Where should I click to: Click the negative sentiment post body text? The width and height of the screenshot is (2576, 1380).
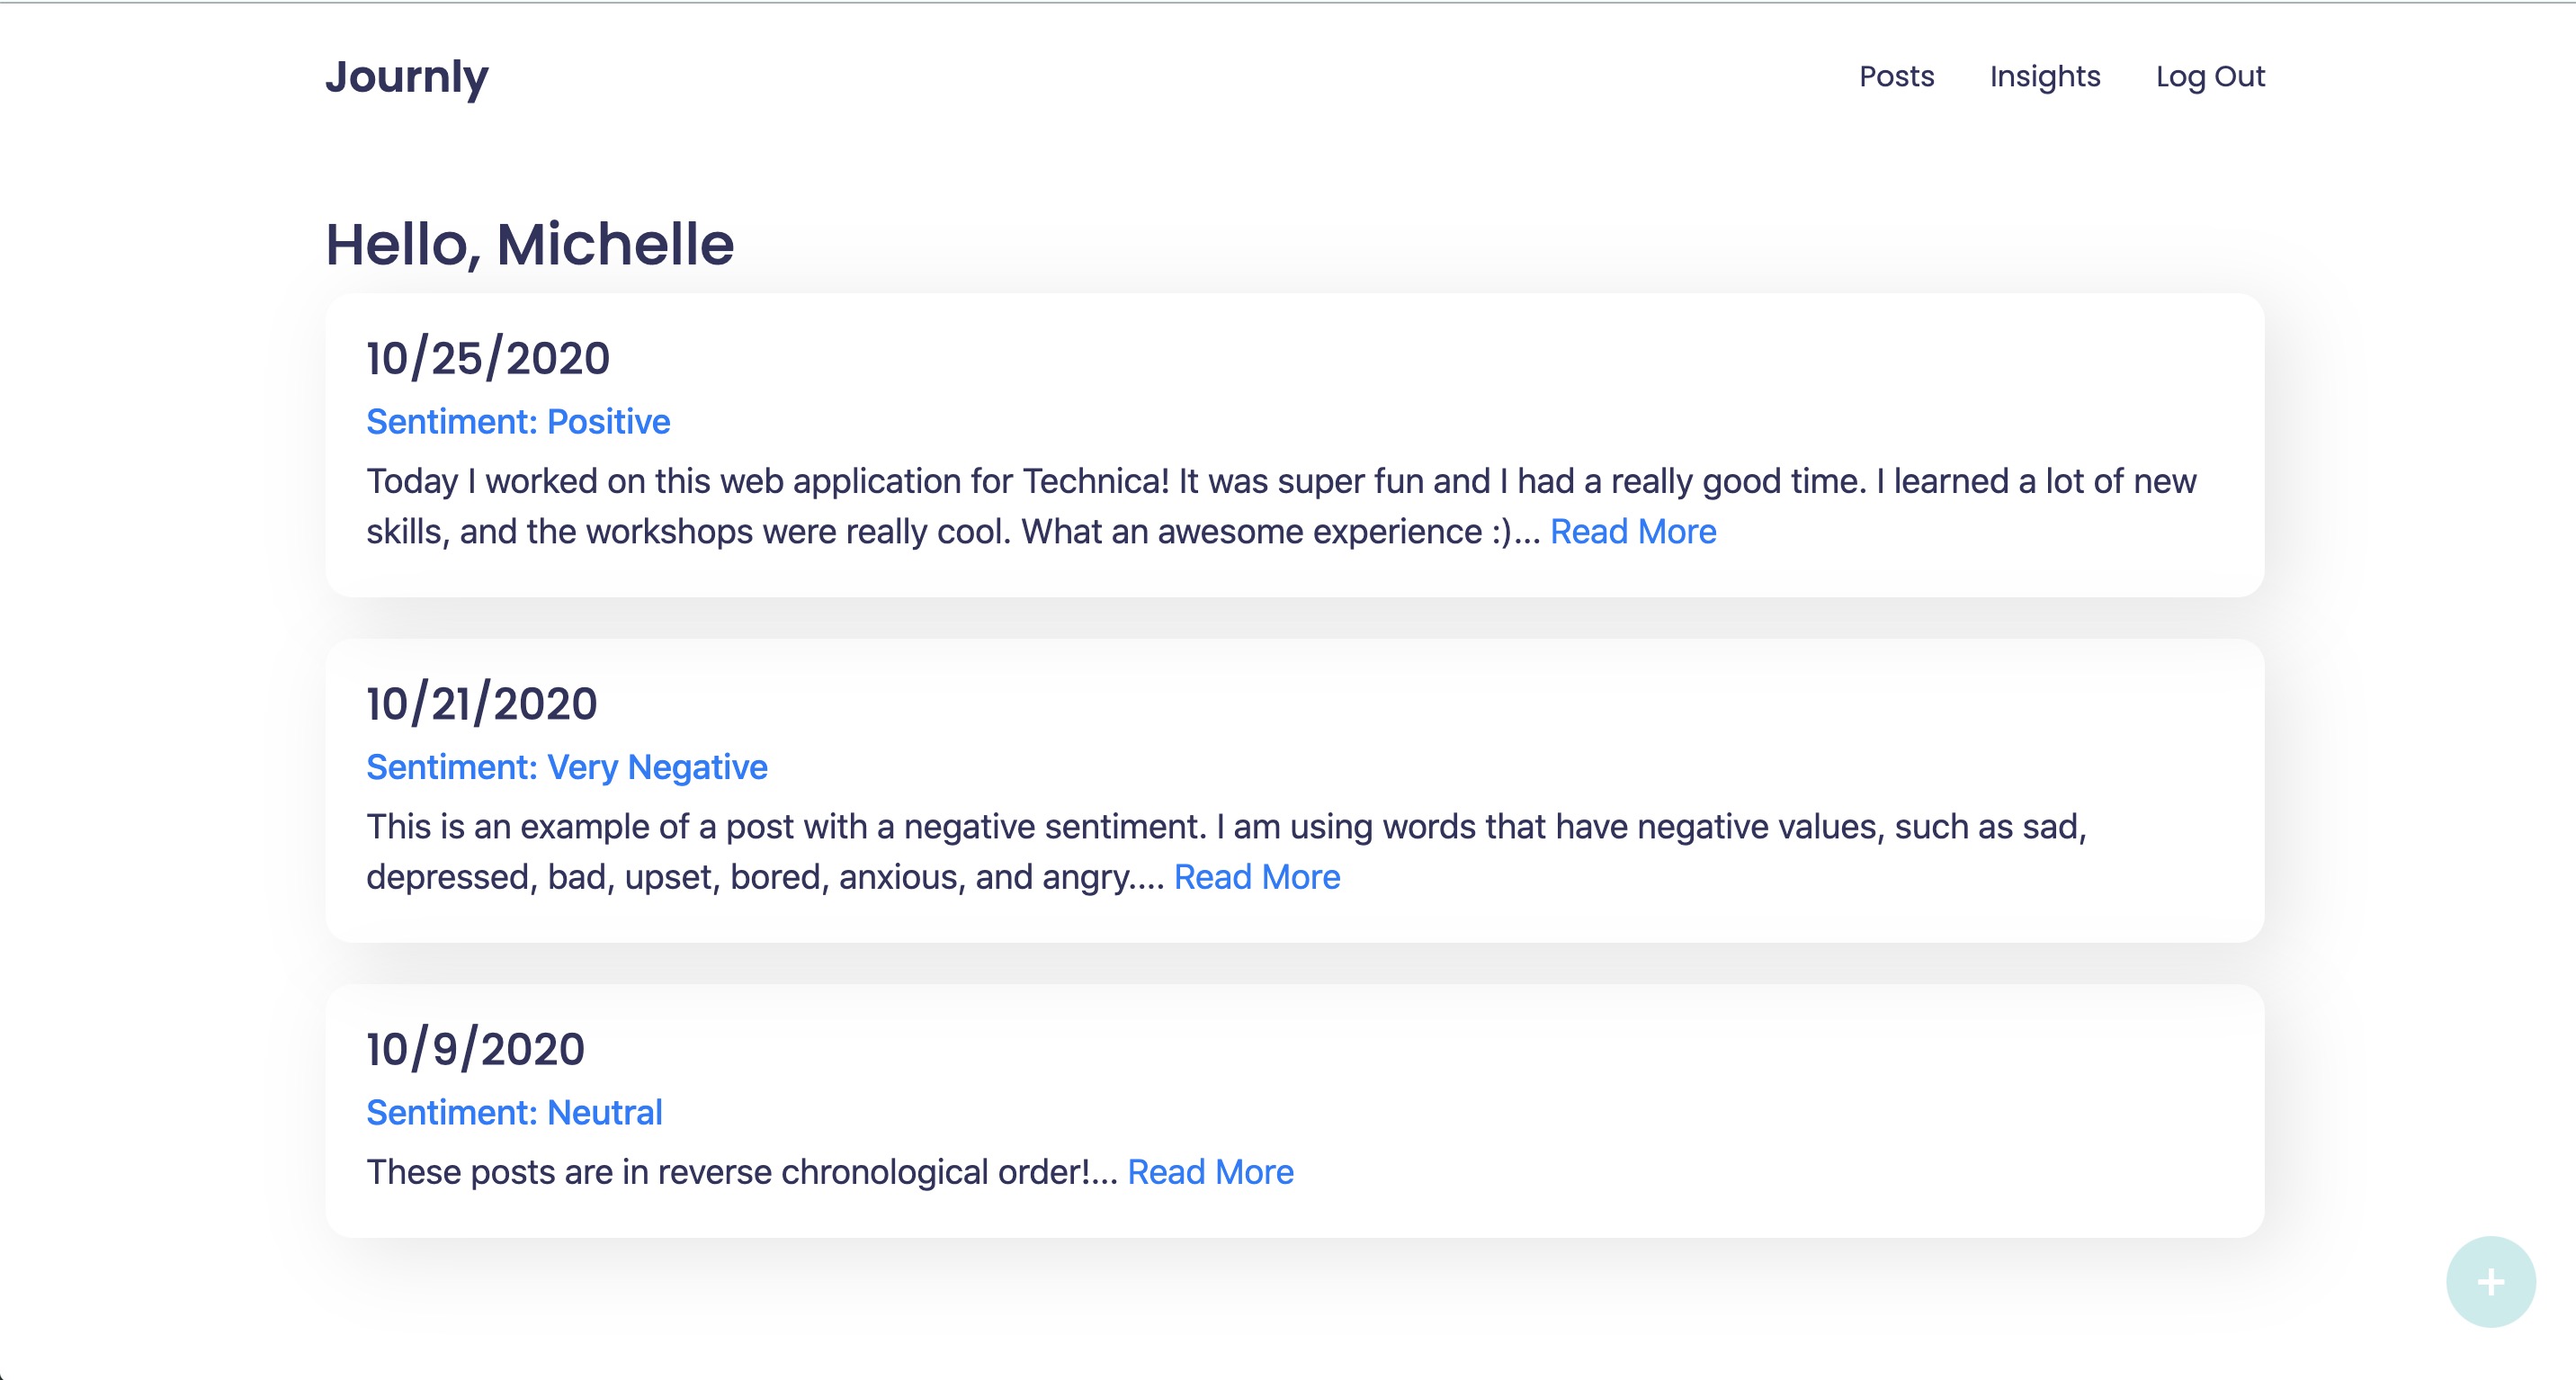[1000, 827]
